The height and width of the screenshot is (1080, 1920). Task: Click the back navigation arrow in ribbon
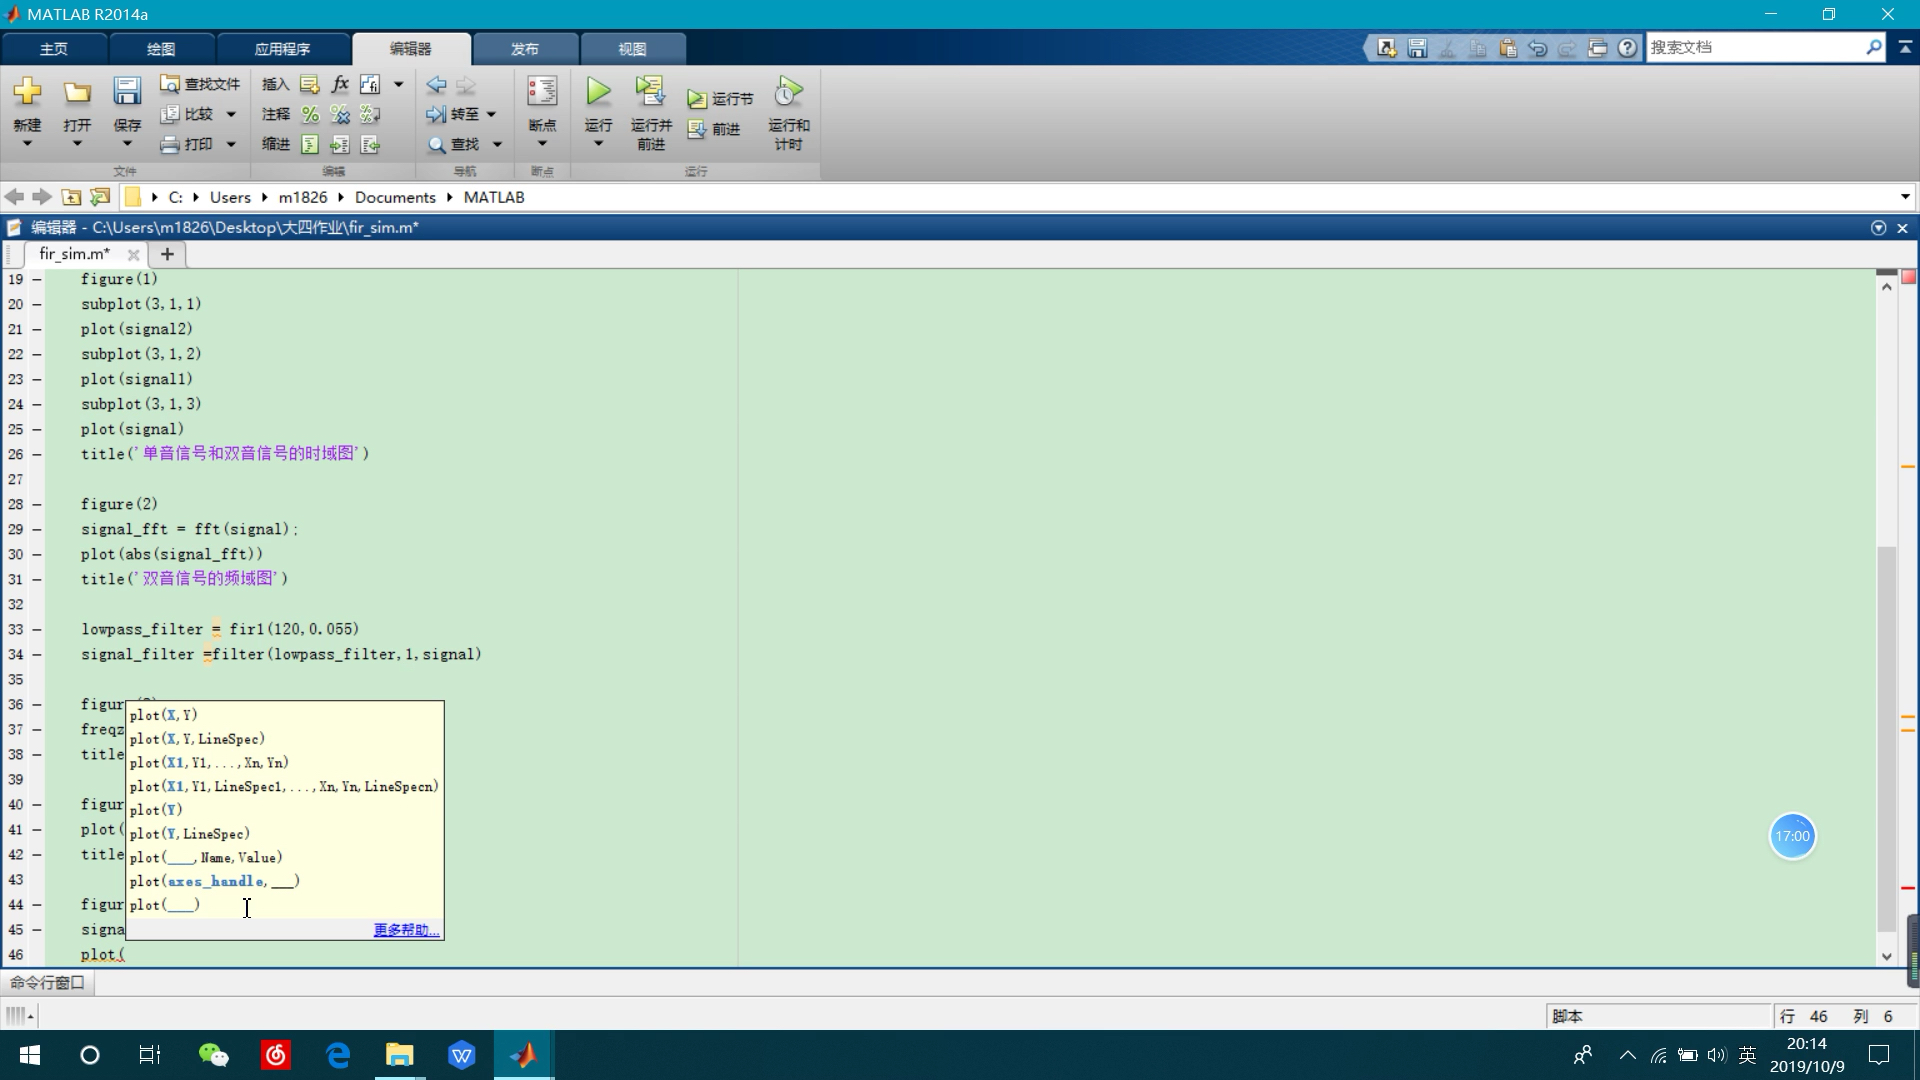point(436,85)
